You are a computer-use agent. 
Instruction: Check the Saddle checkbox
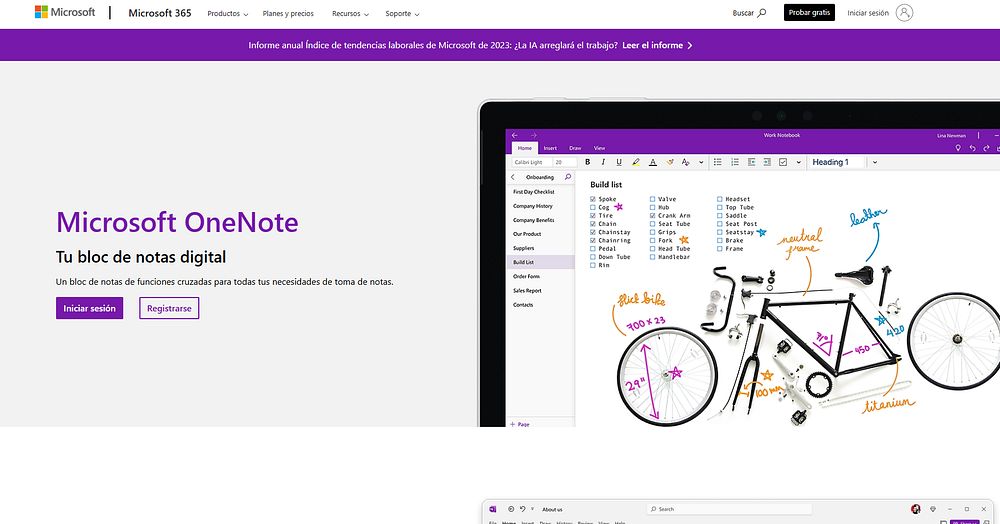(x=719, y=215)
